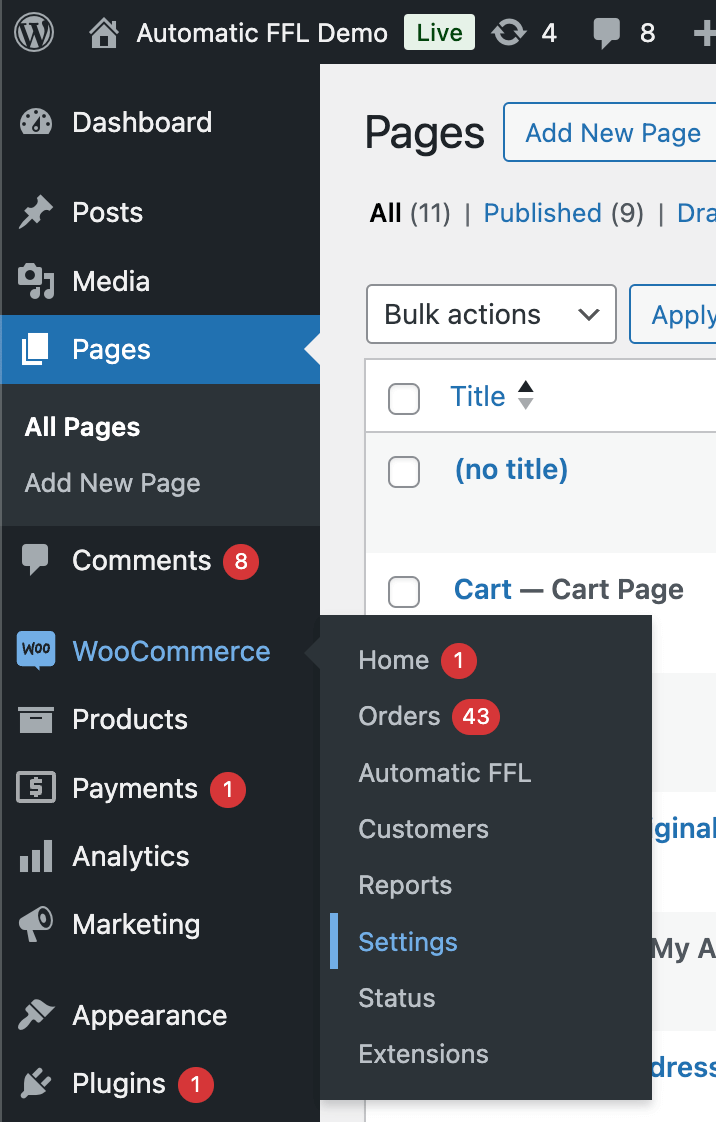Click the Marketing megaphone icon

point(36,925)
